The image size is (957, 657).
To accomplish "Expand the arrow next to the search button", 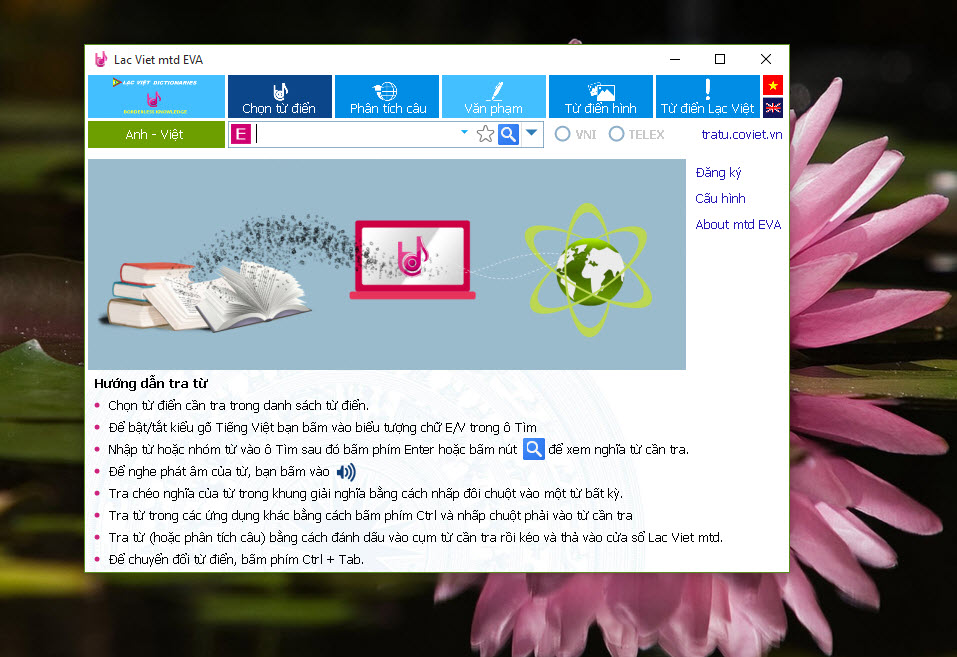I will pyautogui.click(x=531, y=133).
